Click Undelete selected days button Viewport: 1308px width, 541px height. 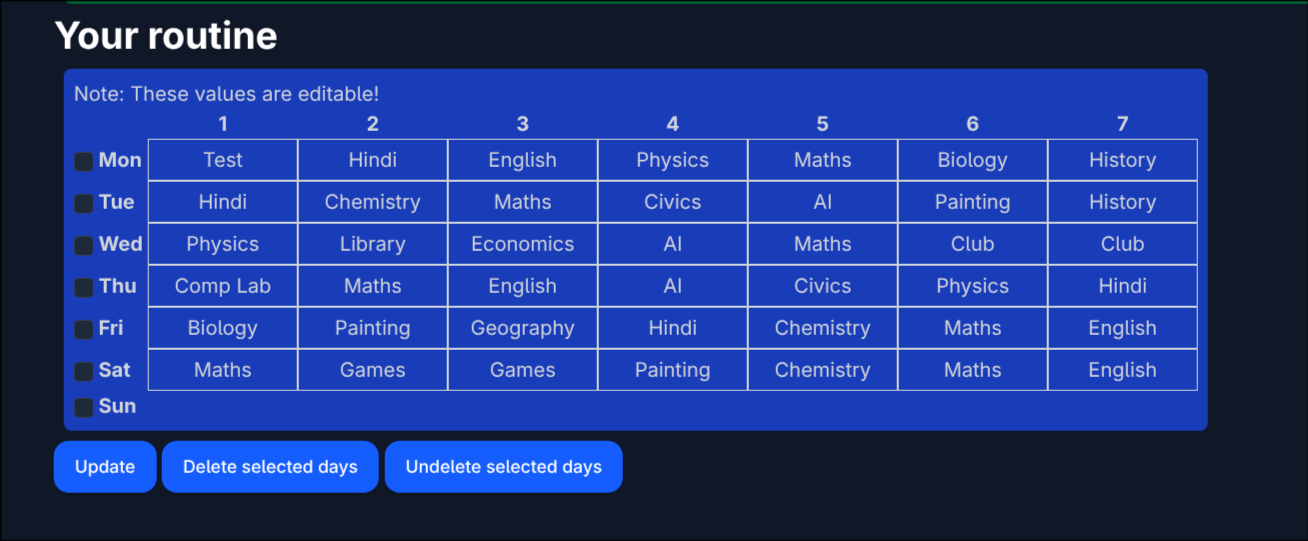pos(503,467)
